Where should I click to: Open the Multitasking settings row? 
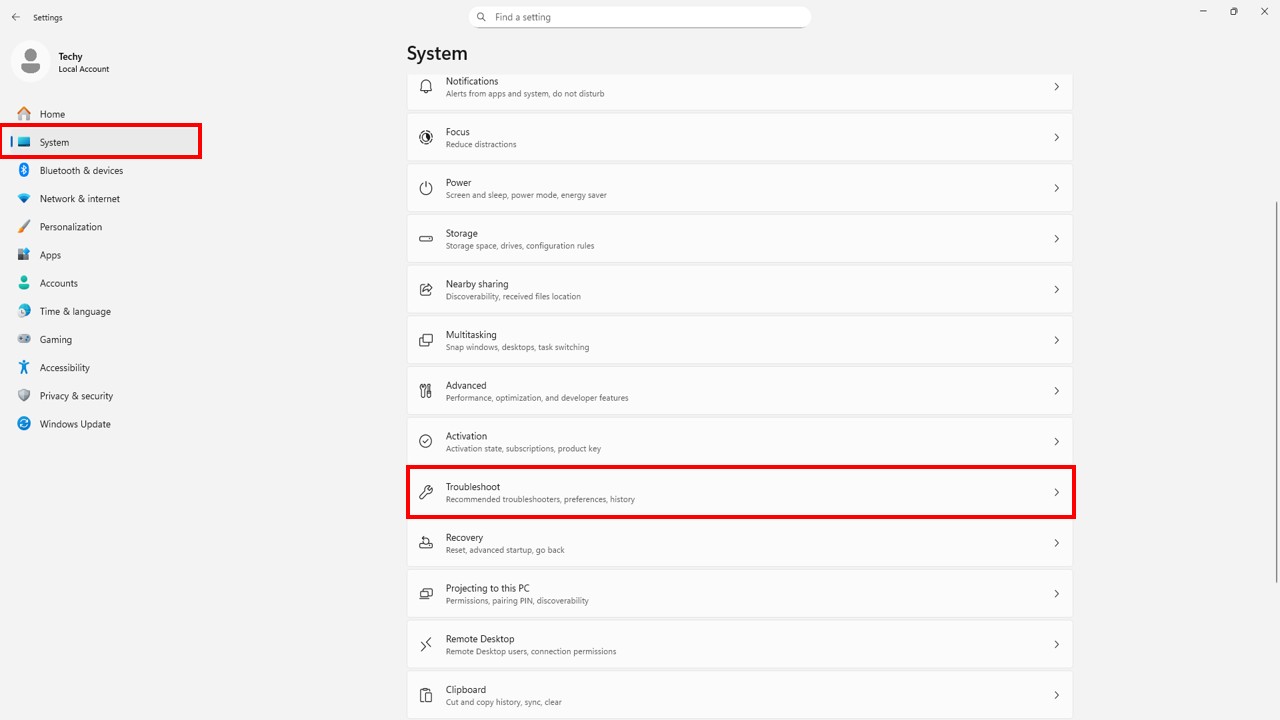click(x=739, y=340)
